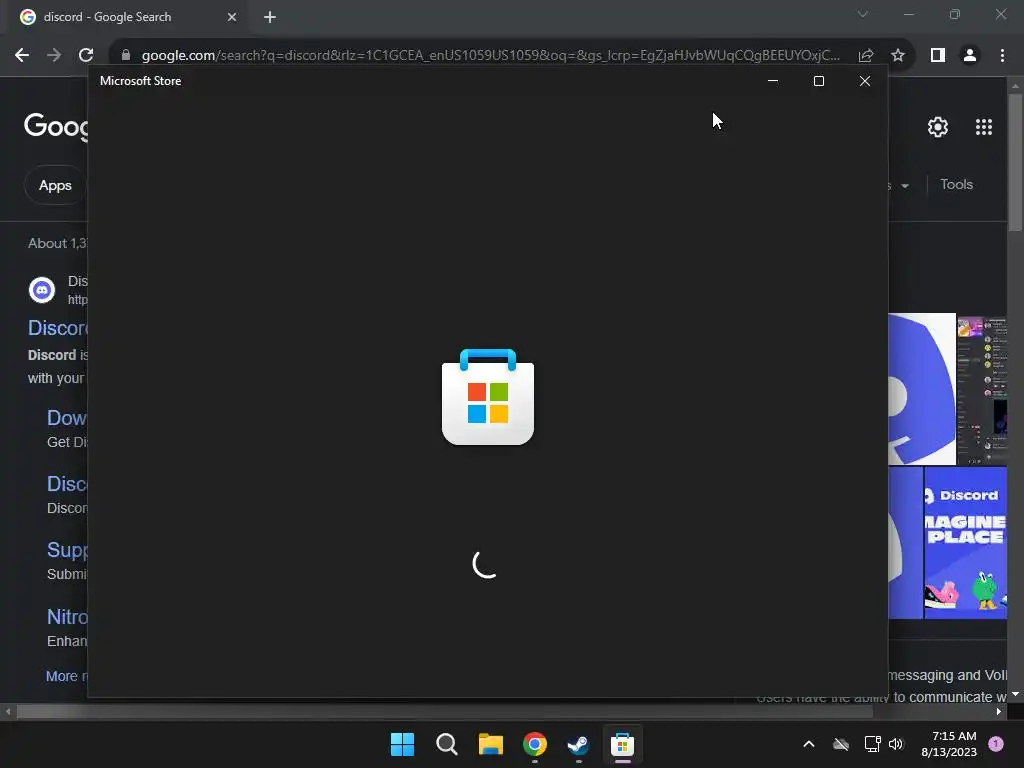1024x768 pixels.
Task: Click the Discord favicon in search result
Action: tap(42, 290)
